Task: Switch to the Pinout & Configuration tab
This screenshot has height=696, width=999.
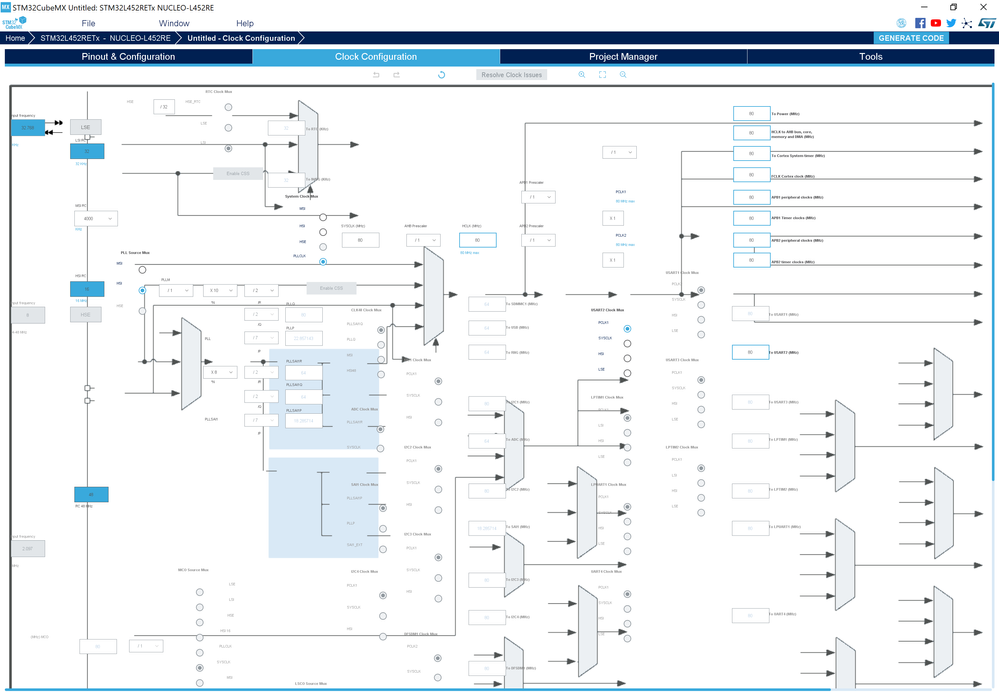Action: coord(128,57)
